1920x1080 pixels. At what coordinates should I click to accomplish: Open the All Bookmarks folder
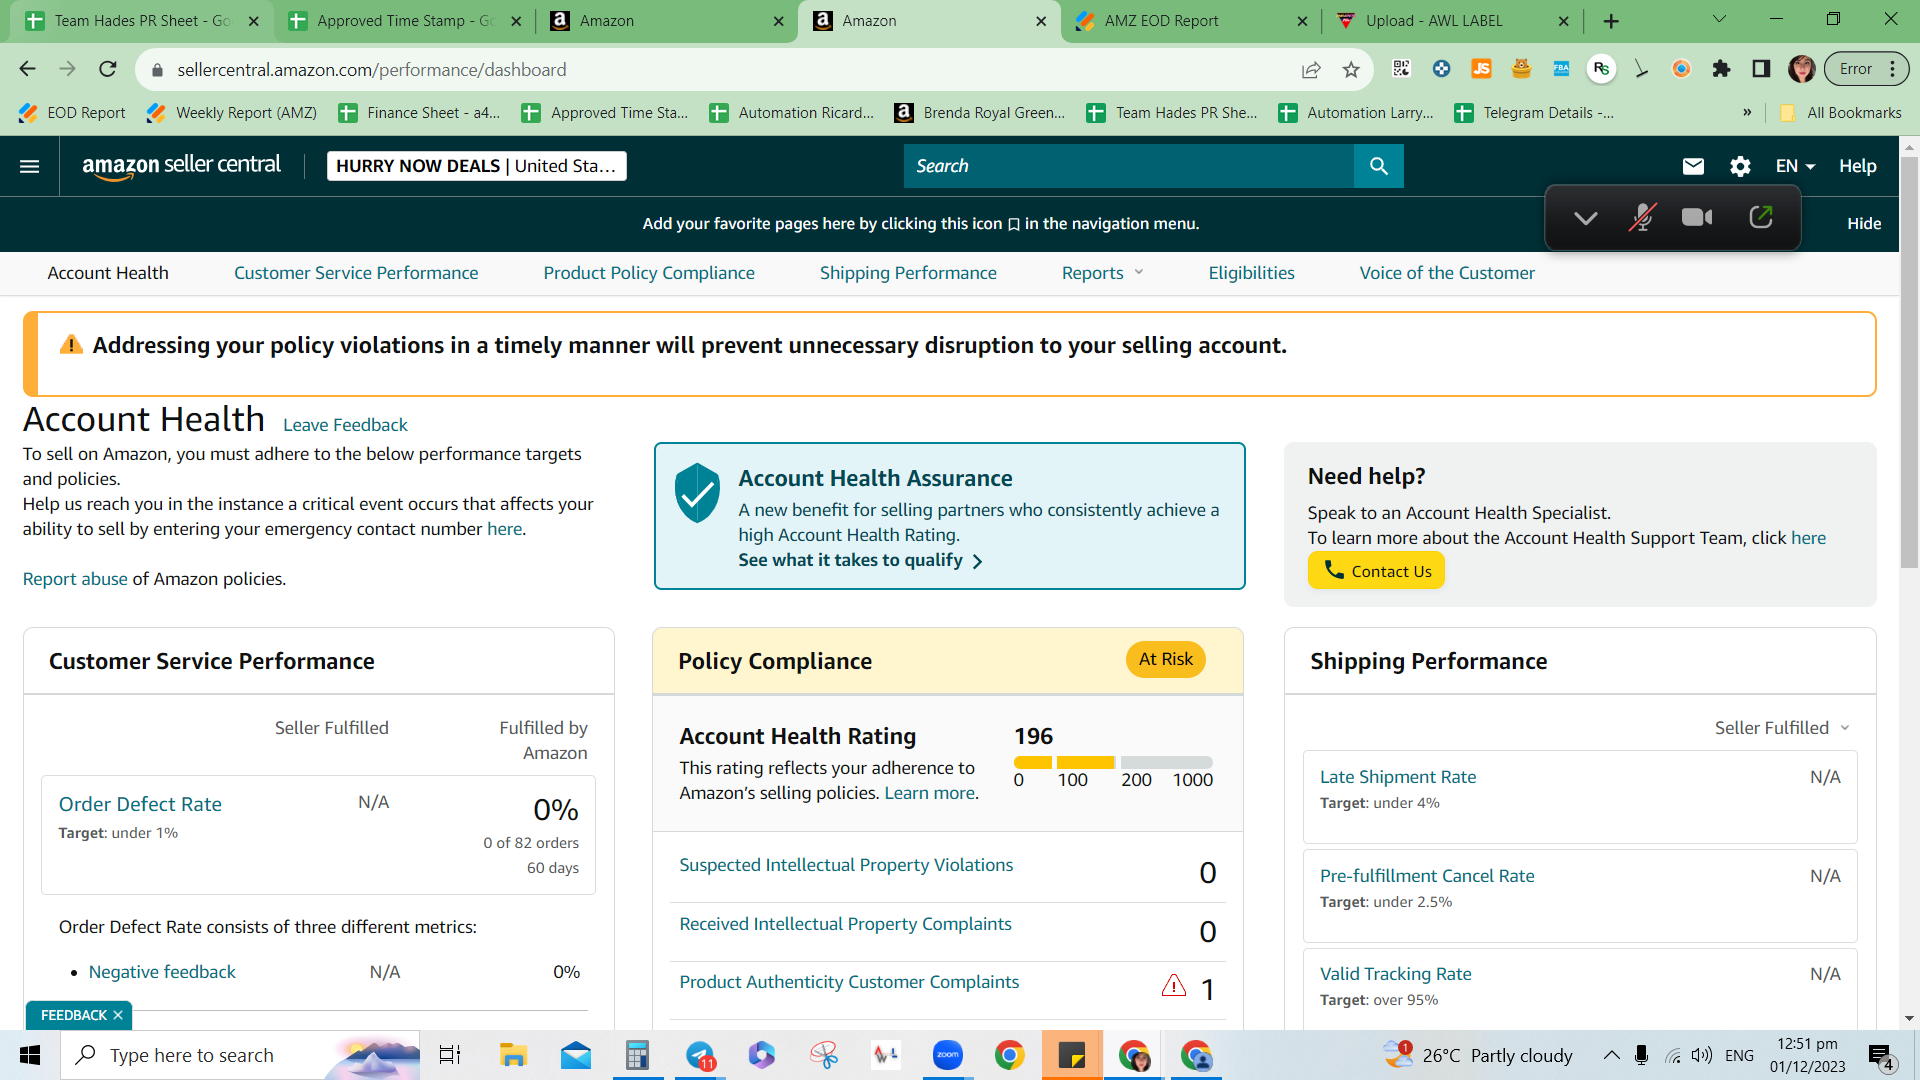point(1840,113)
